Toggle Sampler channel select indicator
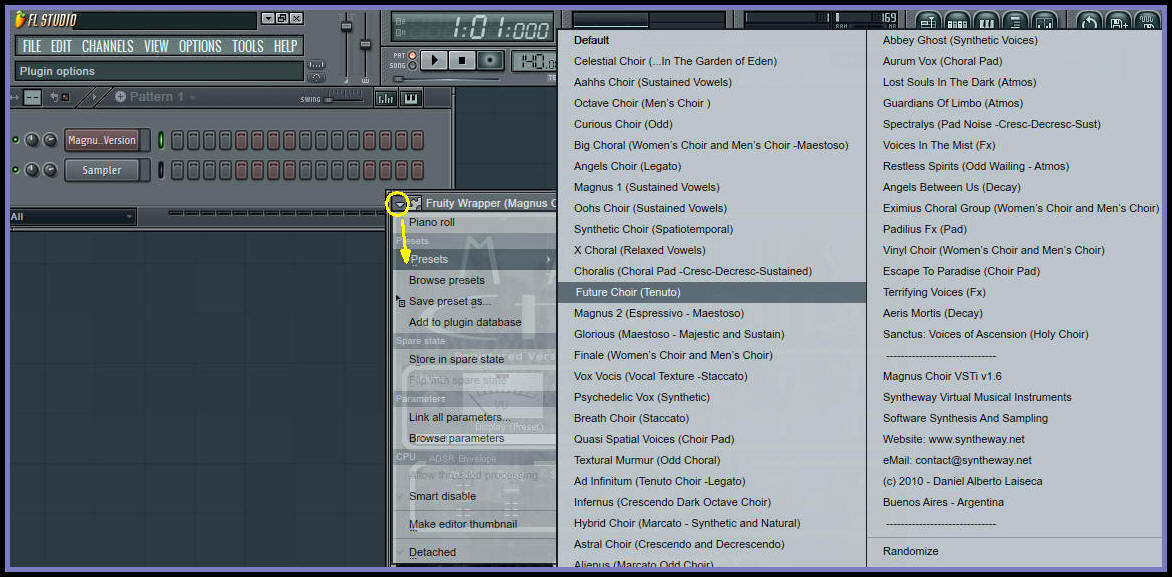Image resolution: width=1172 pixels, height=577 pixels. click(x=160, y=170)
